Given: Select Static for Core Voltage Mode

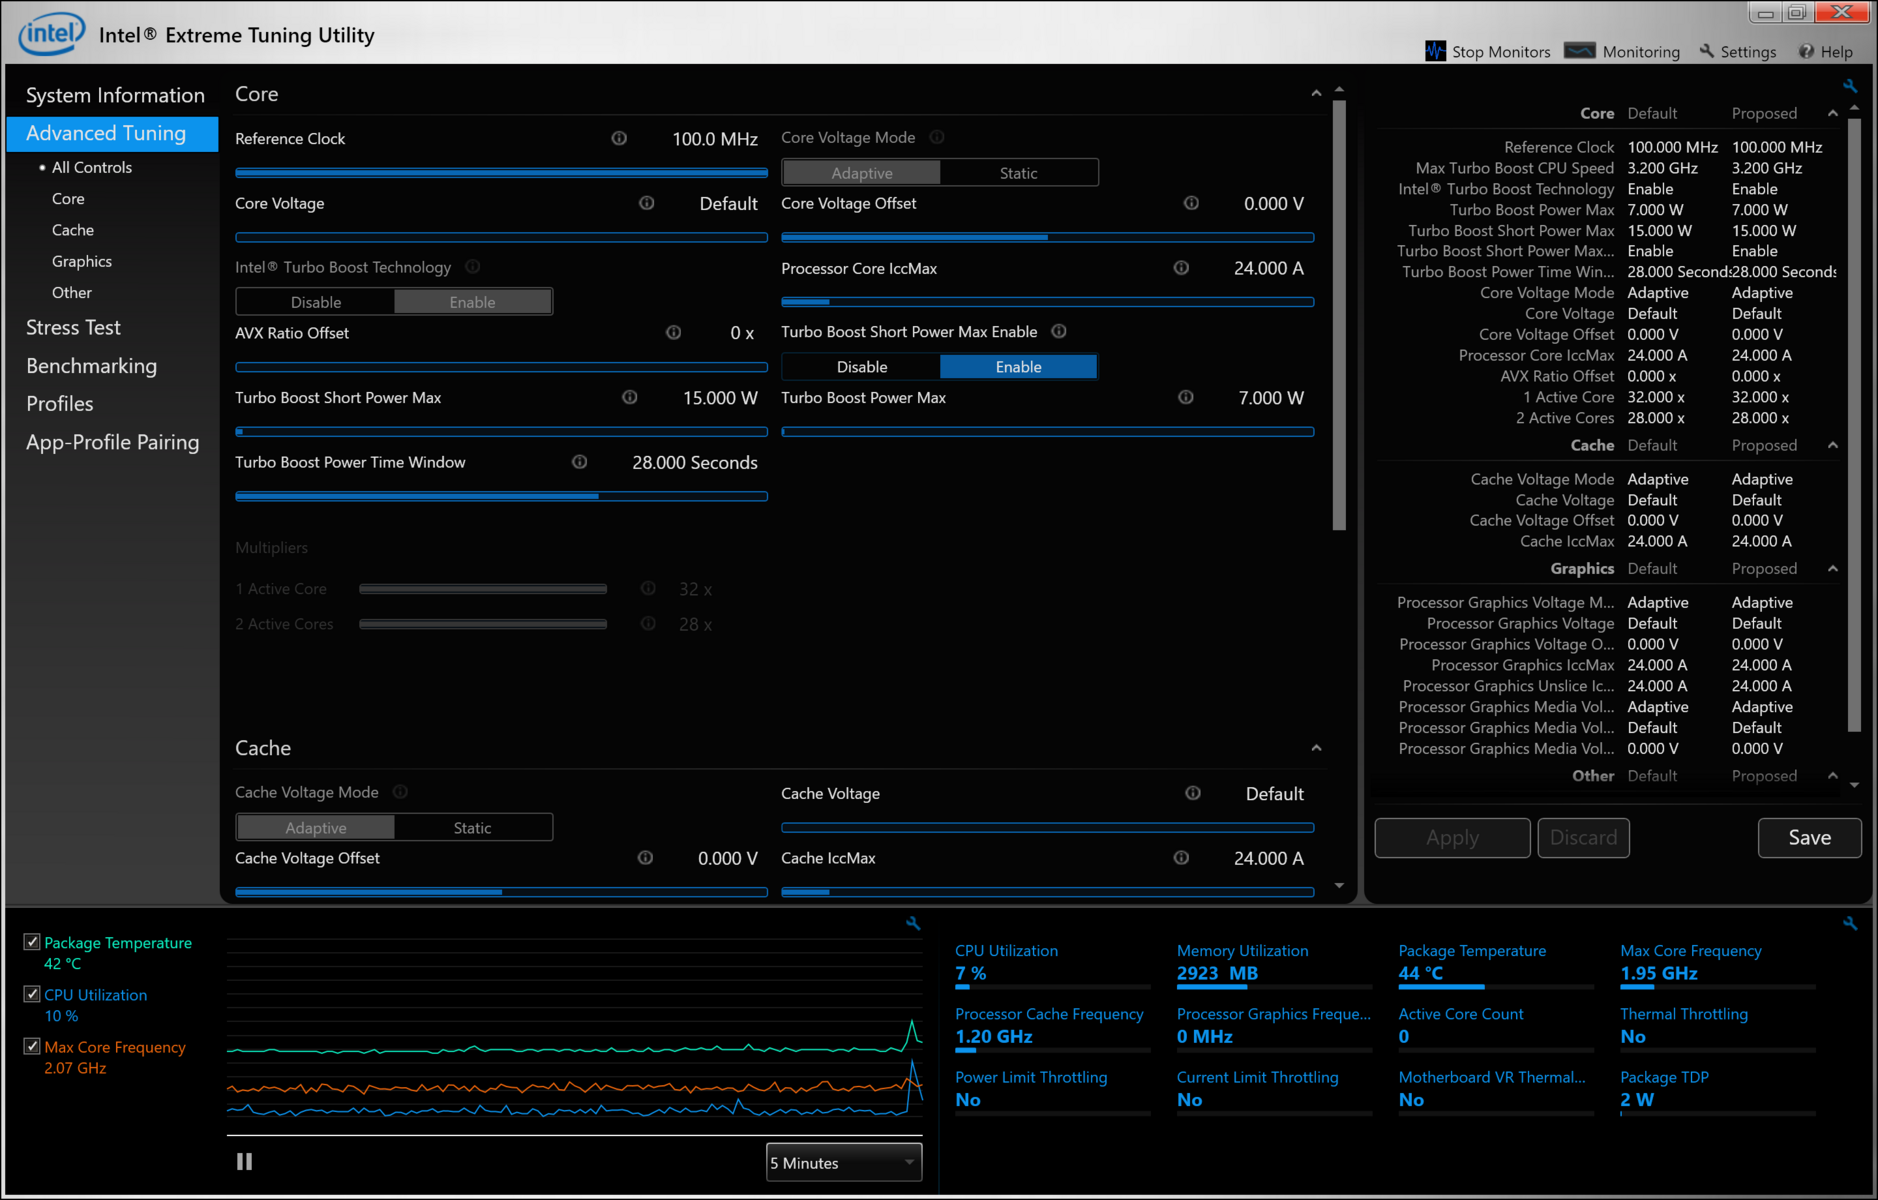Looking at the screenshot, I should tap(1018, 173).
